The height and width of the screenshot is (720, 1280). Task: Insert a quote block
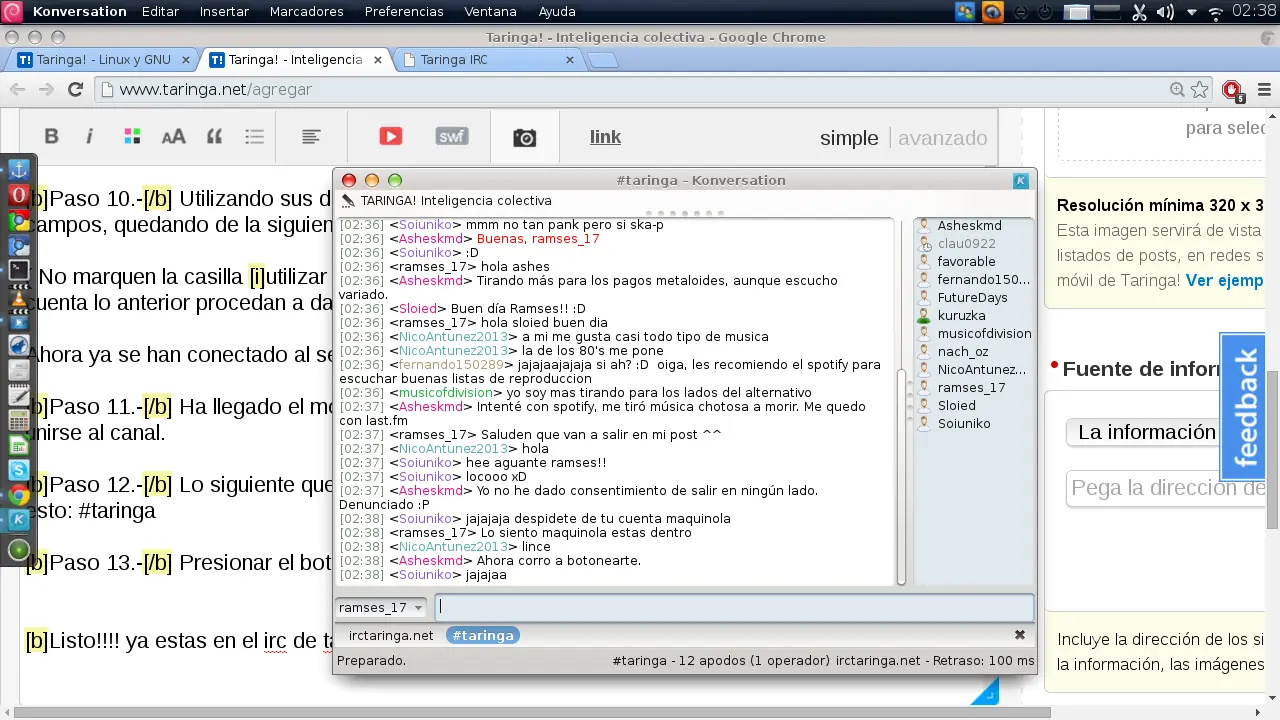click(x=214, y=137)
